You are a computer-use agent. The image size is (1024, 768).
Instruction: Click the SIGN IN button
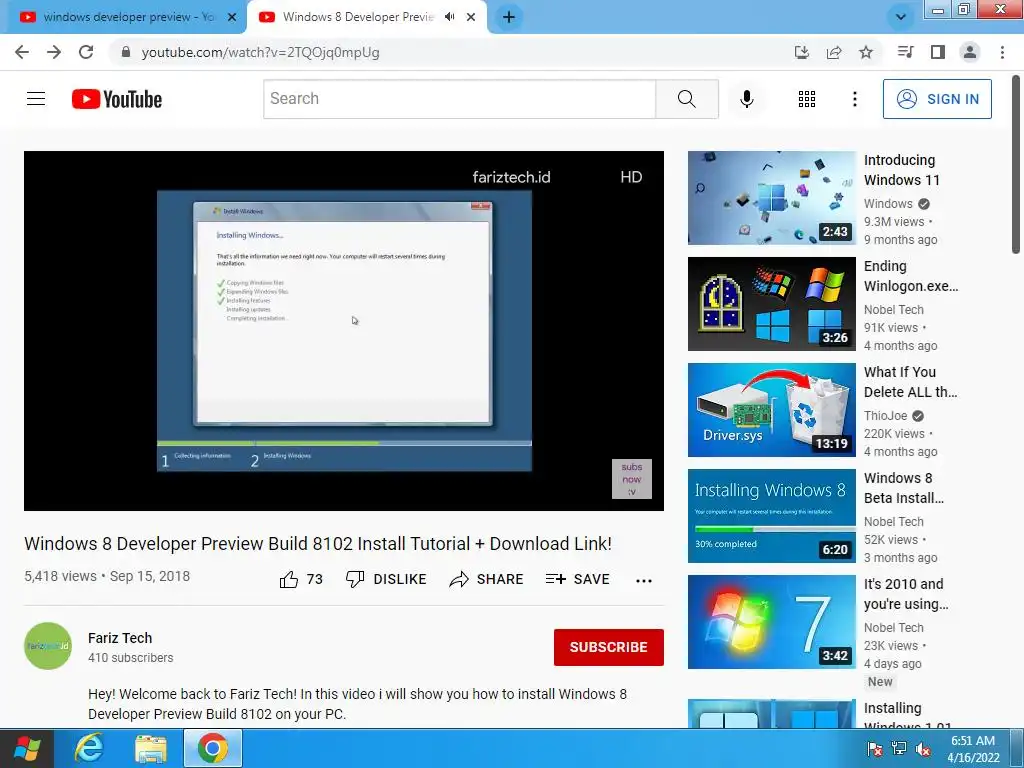point(937,99)
